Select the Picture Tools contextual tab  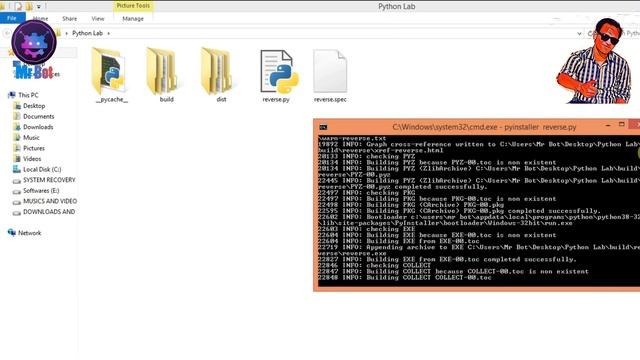[133, 6]
